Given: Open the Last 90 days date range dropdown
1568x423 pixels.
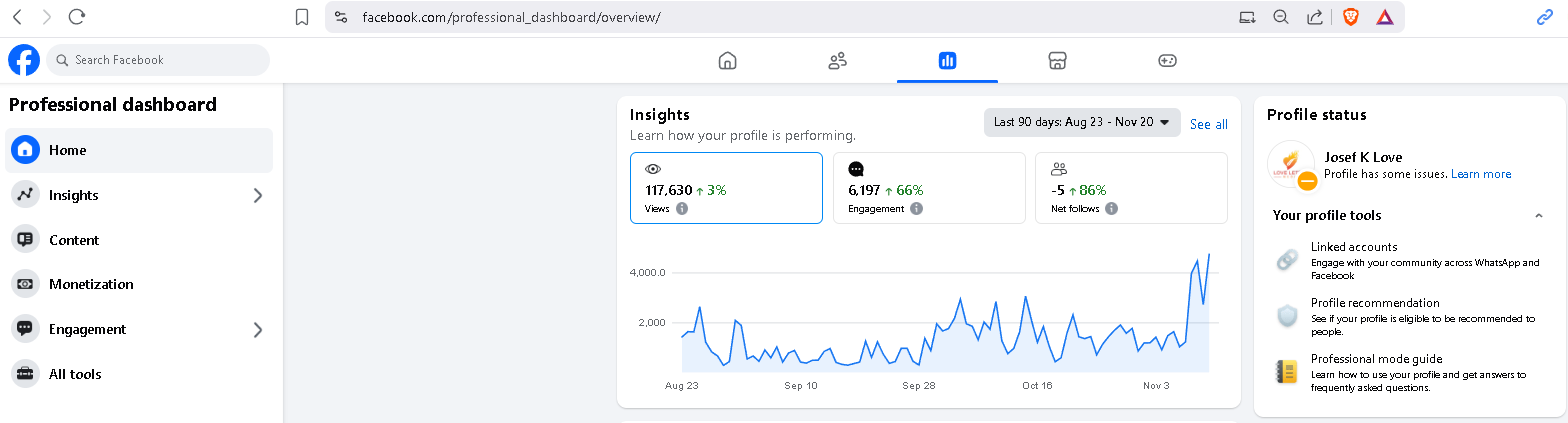Looking at the screenshot, I should [x=1081, y=123].
